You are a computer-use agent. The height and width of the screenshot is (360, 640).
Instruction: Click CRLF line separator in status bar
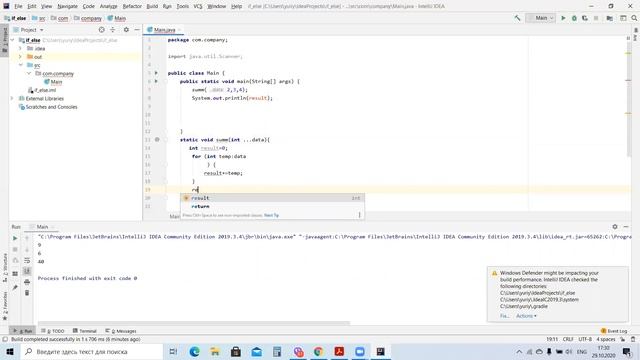click(x=568, y=339)
